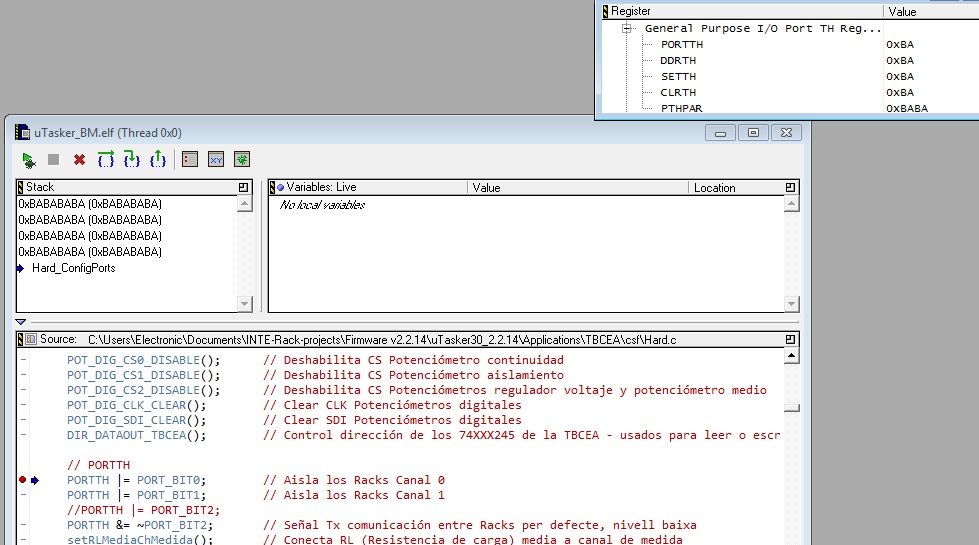
Task: Click the striped grip icon beside Stack
Action: tap(21, 187)
